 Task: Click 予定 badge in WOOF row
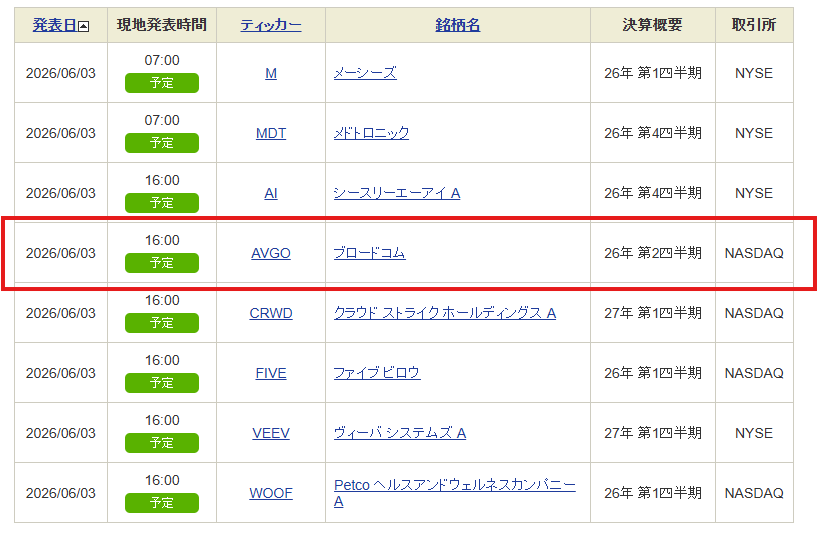pyautogui.click(x=162, y=502)
